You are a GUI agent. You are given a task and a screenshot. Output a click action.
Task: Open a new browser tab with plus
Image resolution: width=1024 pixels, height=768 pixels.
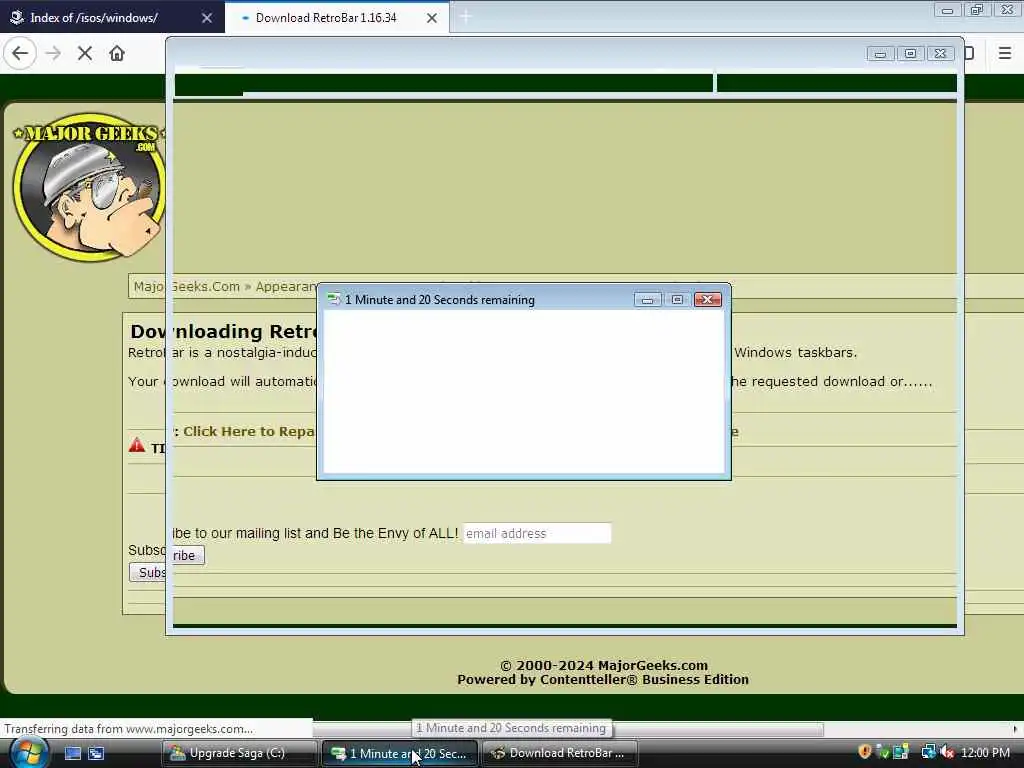(465, 18)
